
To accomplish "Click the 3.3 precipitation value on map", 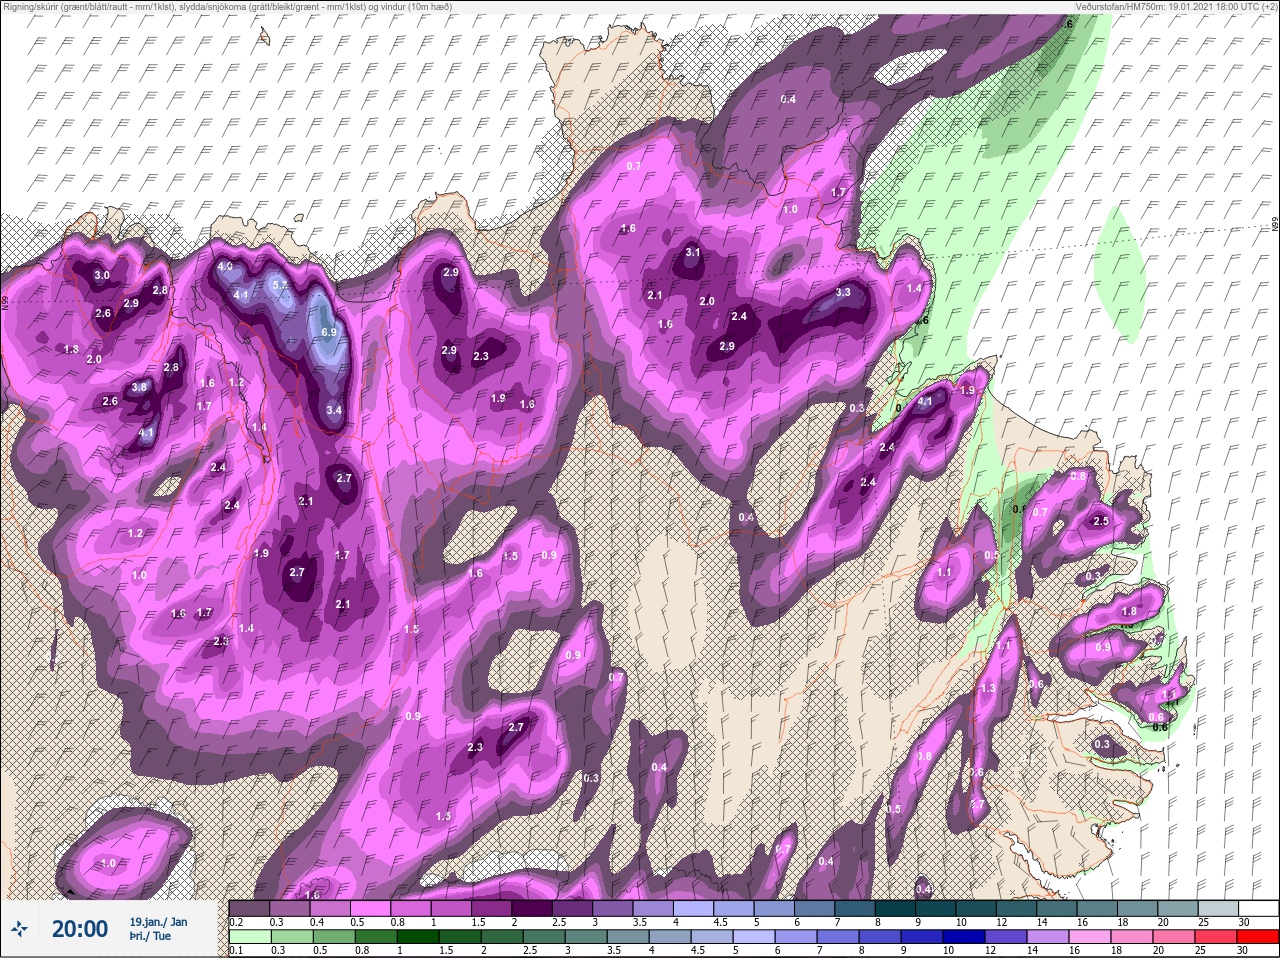I will click(x=843, y=292).
